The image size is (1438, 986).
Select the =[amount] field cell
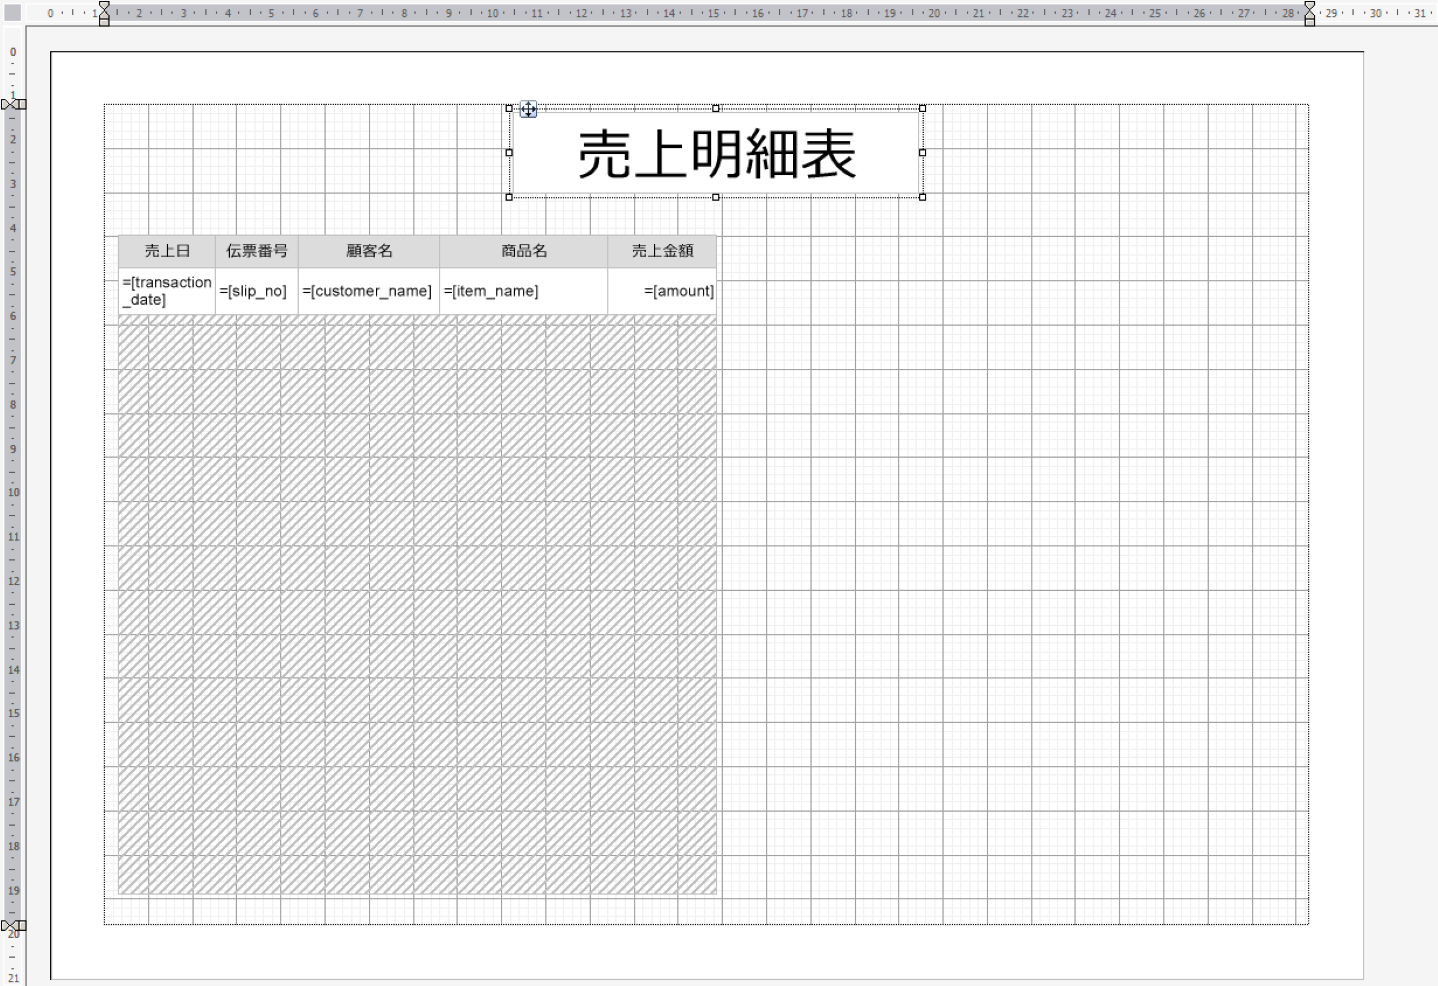(x=662, y=291)
